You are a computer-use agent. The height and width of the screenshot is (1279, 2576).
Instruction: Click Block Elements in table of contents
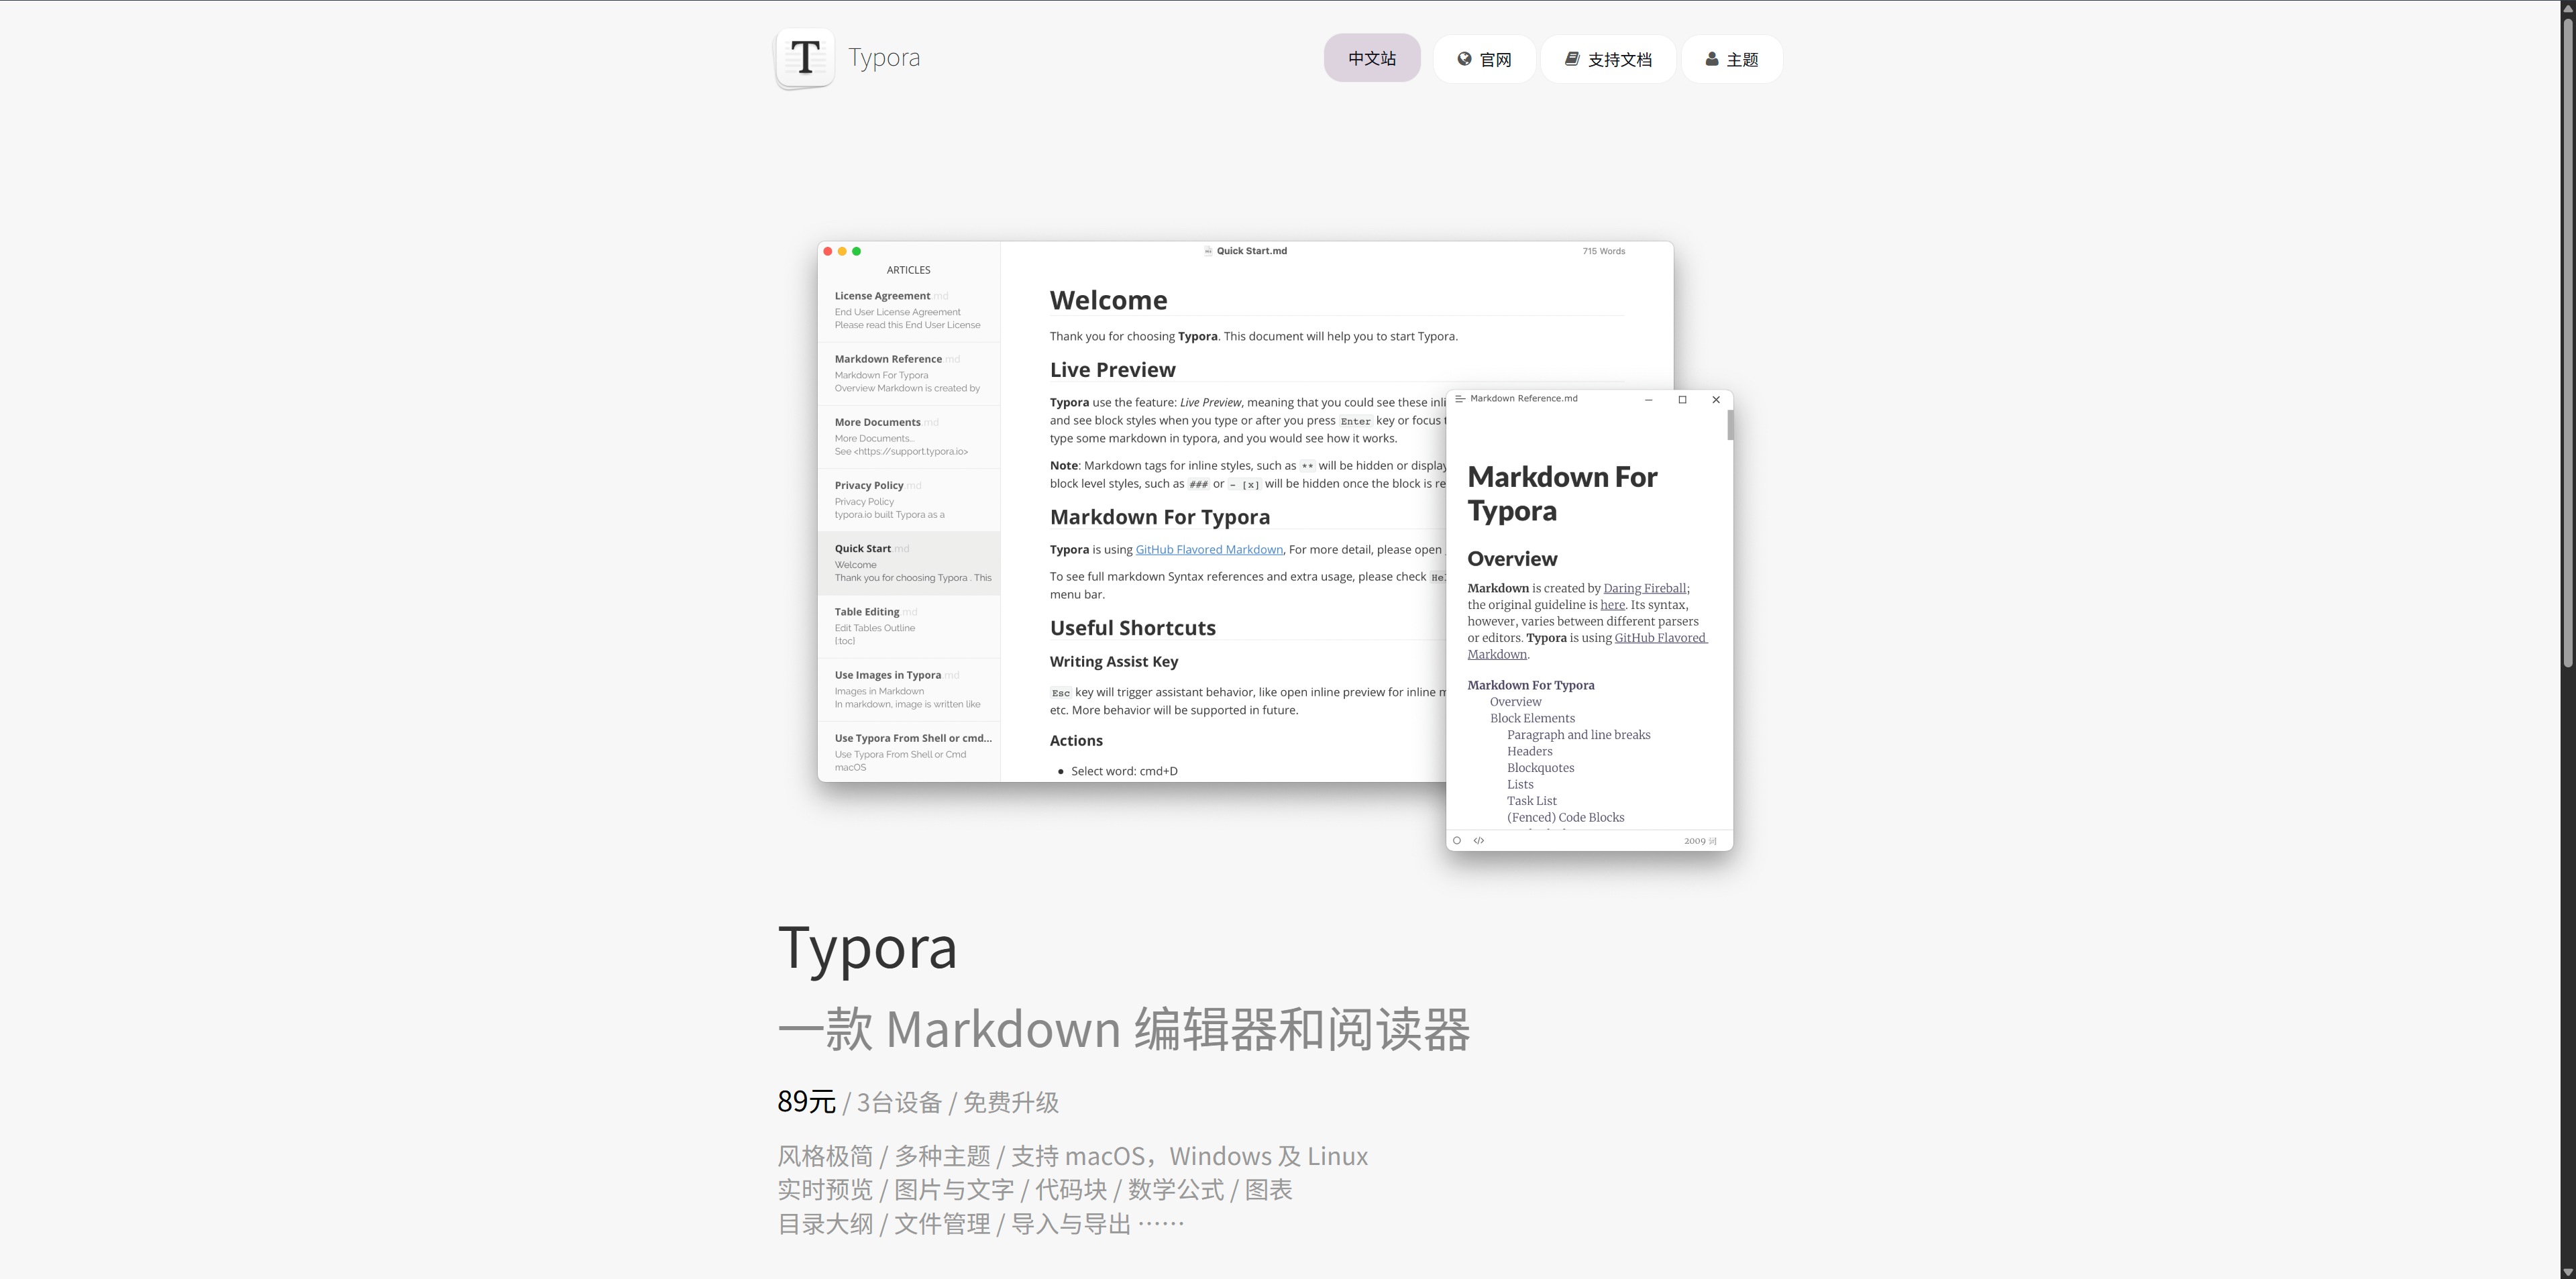pos(1532,719)
